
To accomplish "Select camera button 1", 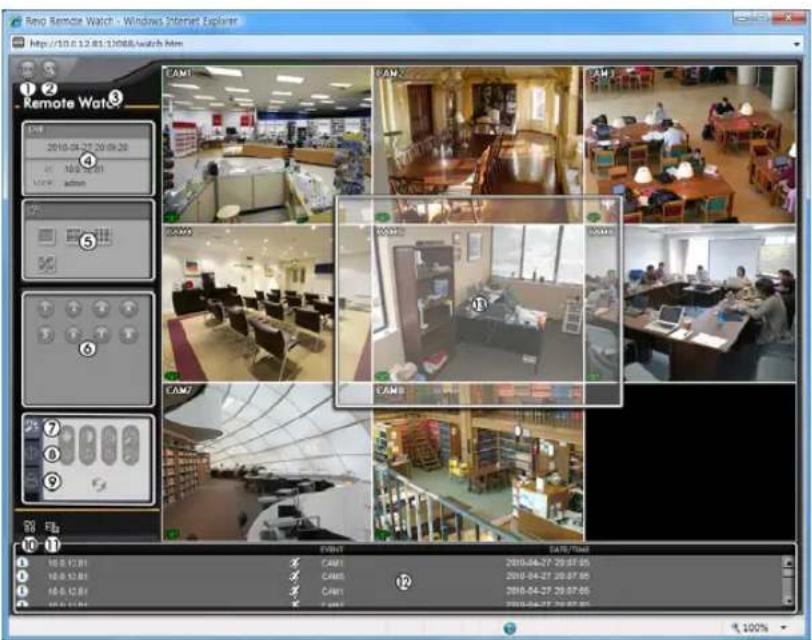I will point(46,309).
